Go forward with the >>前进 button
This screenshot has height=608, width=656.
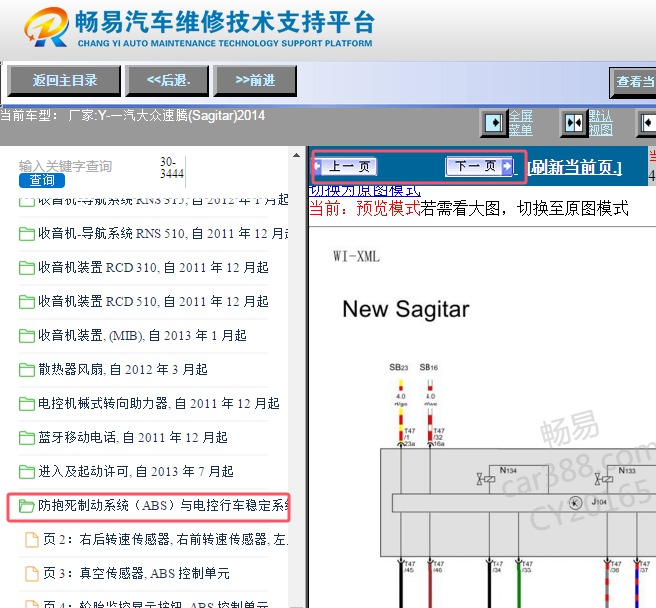(255, 80)
